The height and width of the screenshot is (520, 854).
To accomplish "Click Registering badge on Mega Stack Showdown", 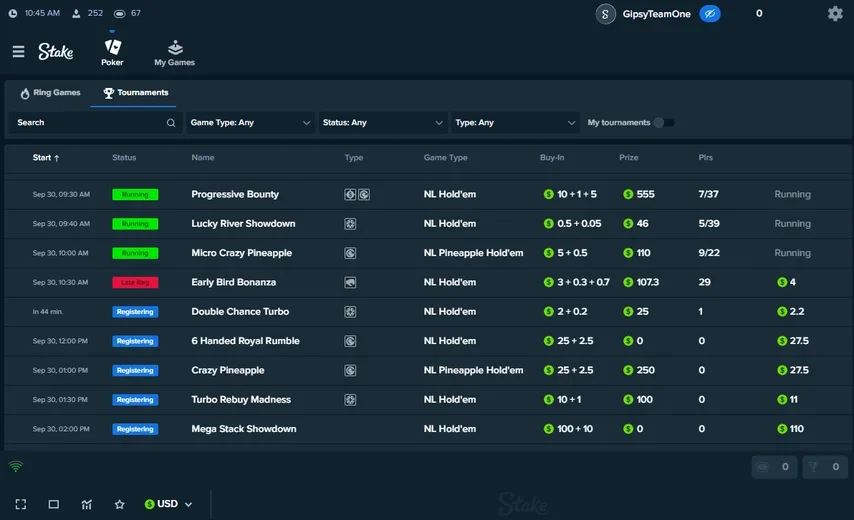I will coord(135,430).
